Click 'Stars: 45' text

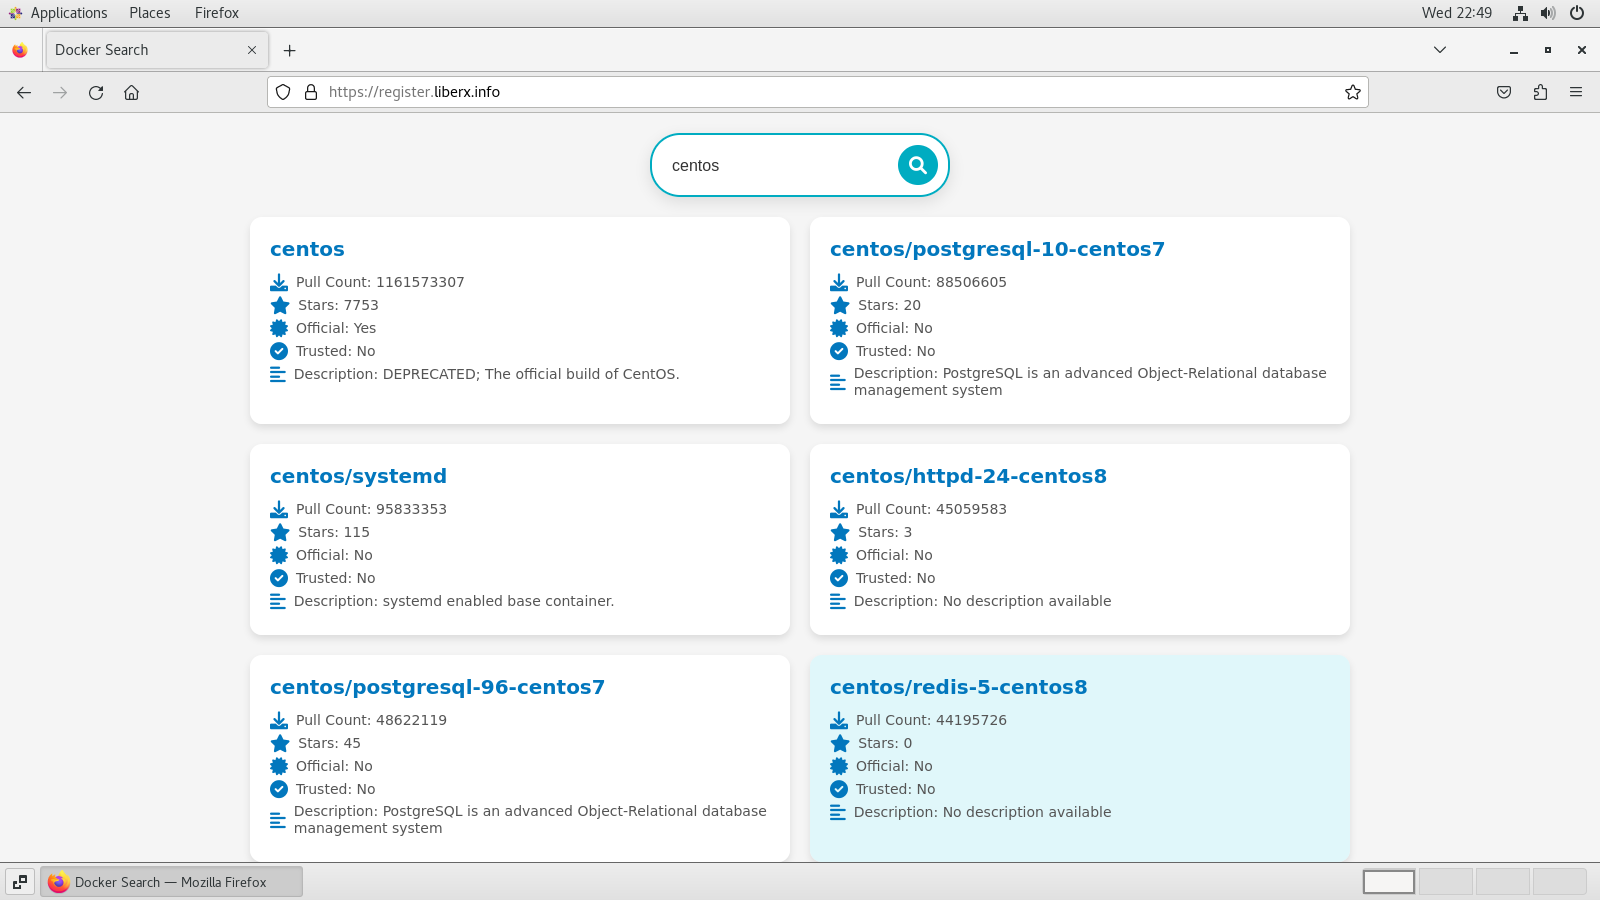(x=329, y=743)
